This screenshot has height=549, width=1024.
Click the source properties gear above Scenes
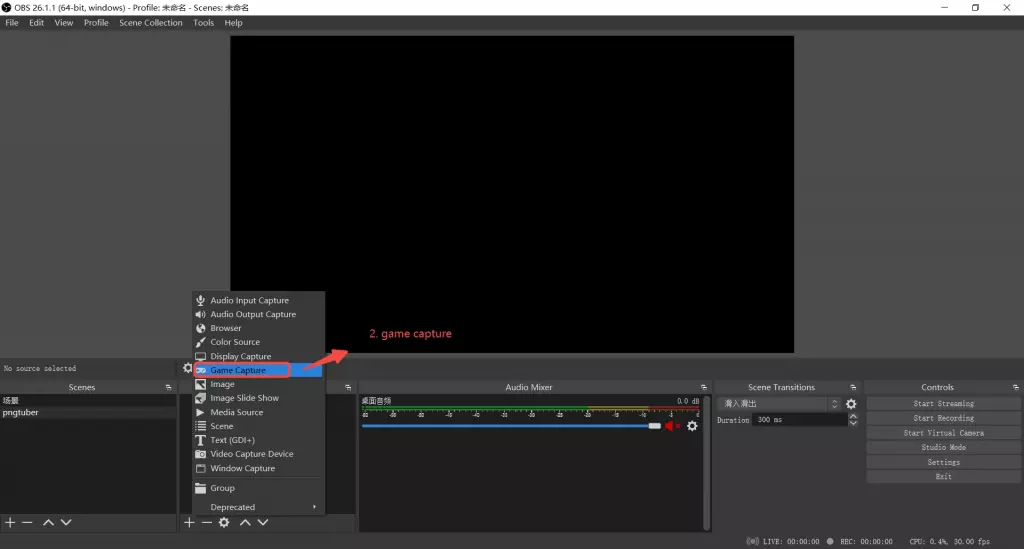pos(187,368)
